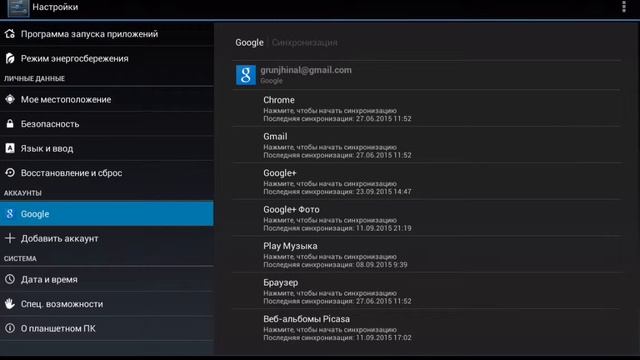Click the Синхронизация breadcrumb label
The width and height of the screenshot is (640, 360).
[x=304, y=42]
